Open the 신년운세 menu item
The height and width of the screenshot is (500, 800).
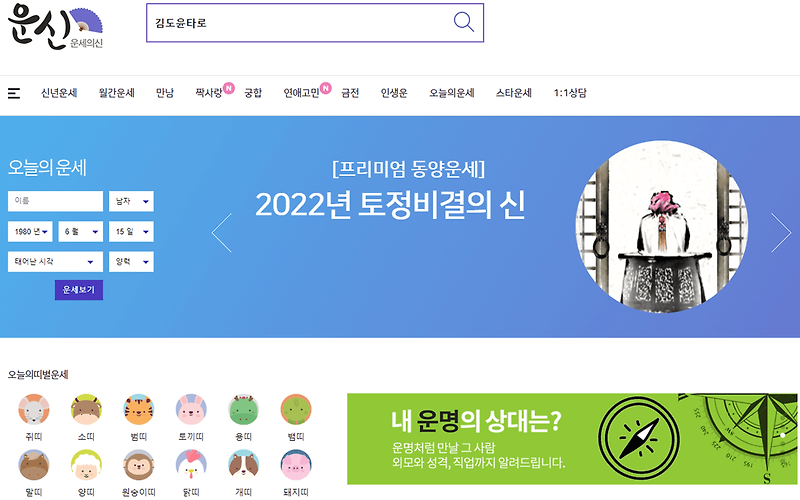click(x=59, y=93)
